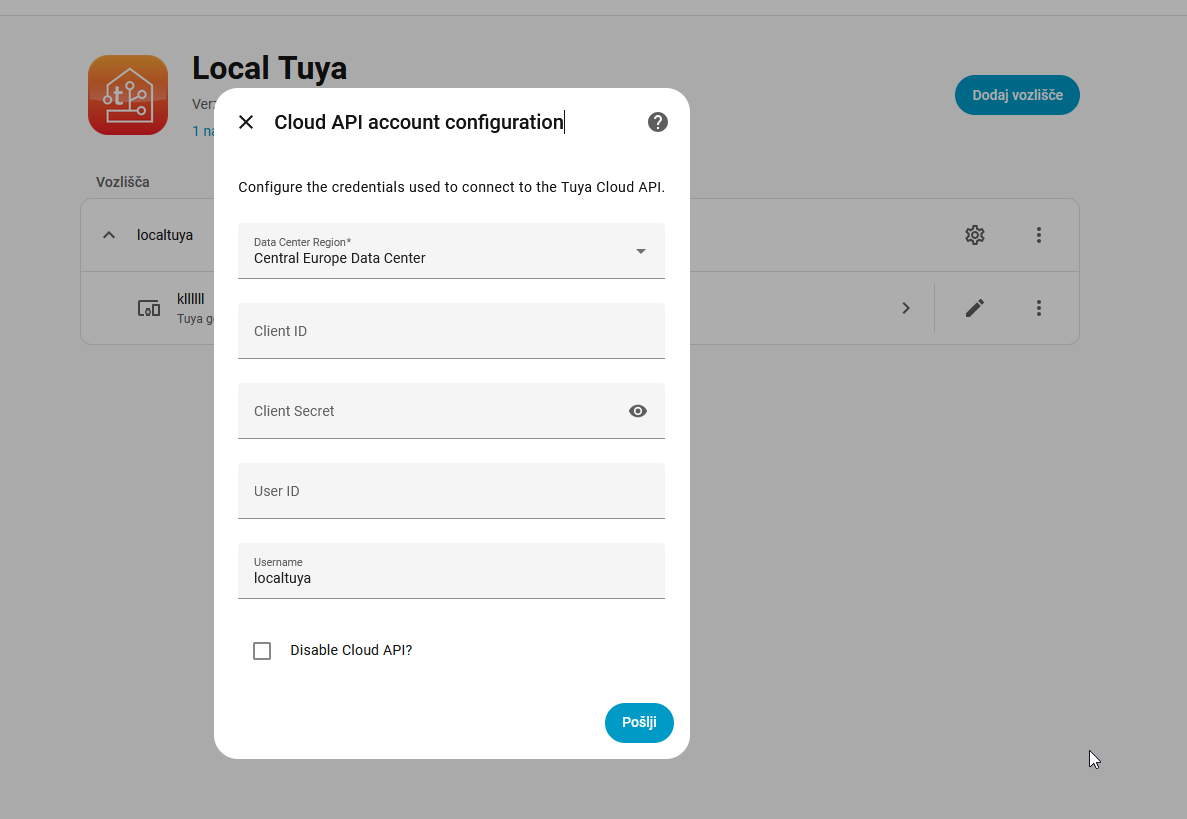Viewport: 1187px width, 819px height.
Task: Close the Cloud API configuration dialog
Action: (246, 122)
